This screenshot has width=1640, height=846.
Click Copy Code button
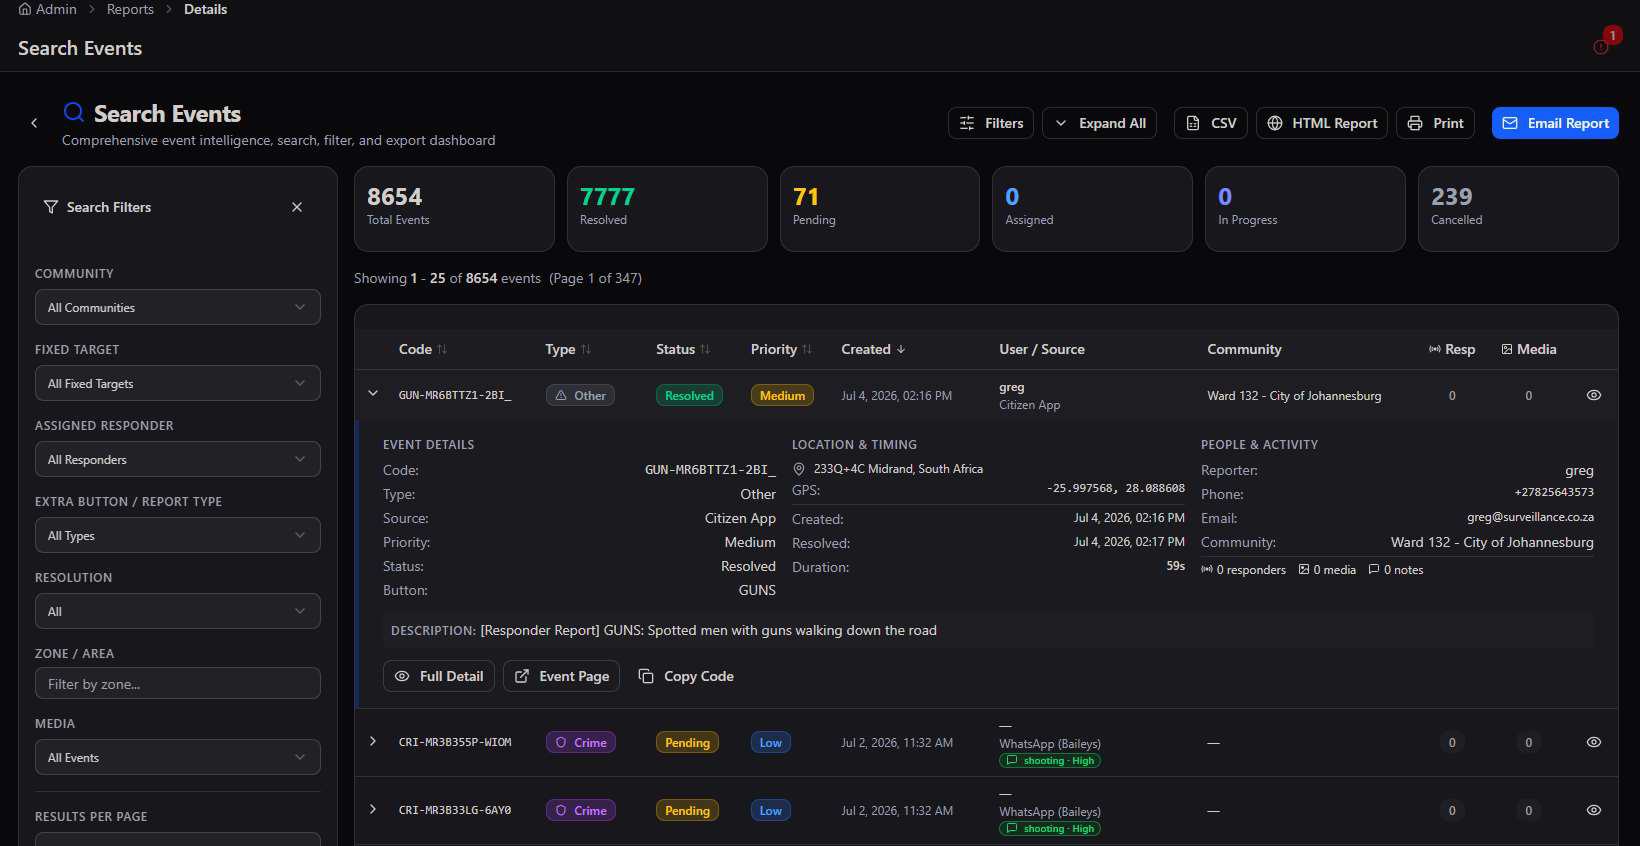pyautogui.click(x=686, y=676)
